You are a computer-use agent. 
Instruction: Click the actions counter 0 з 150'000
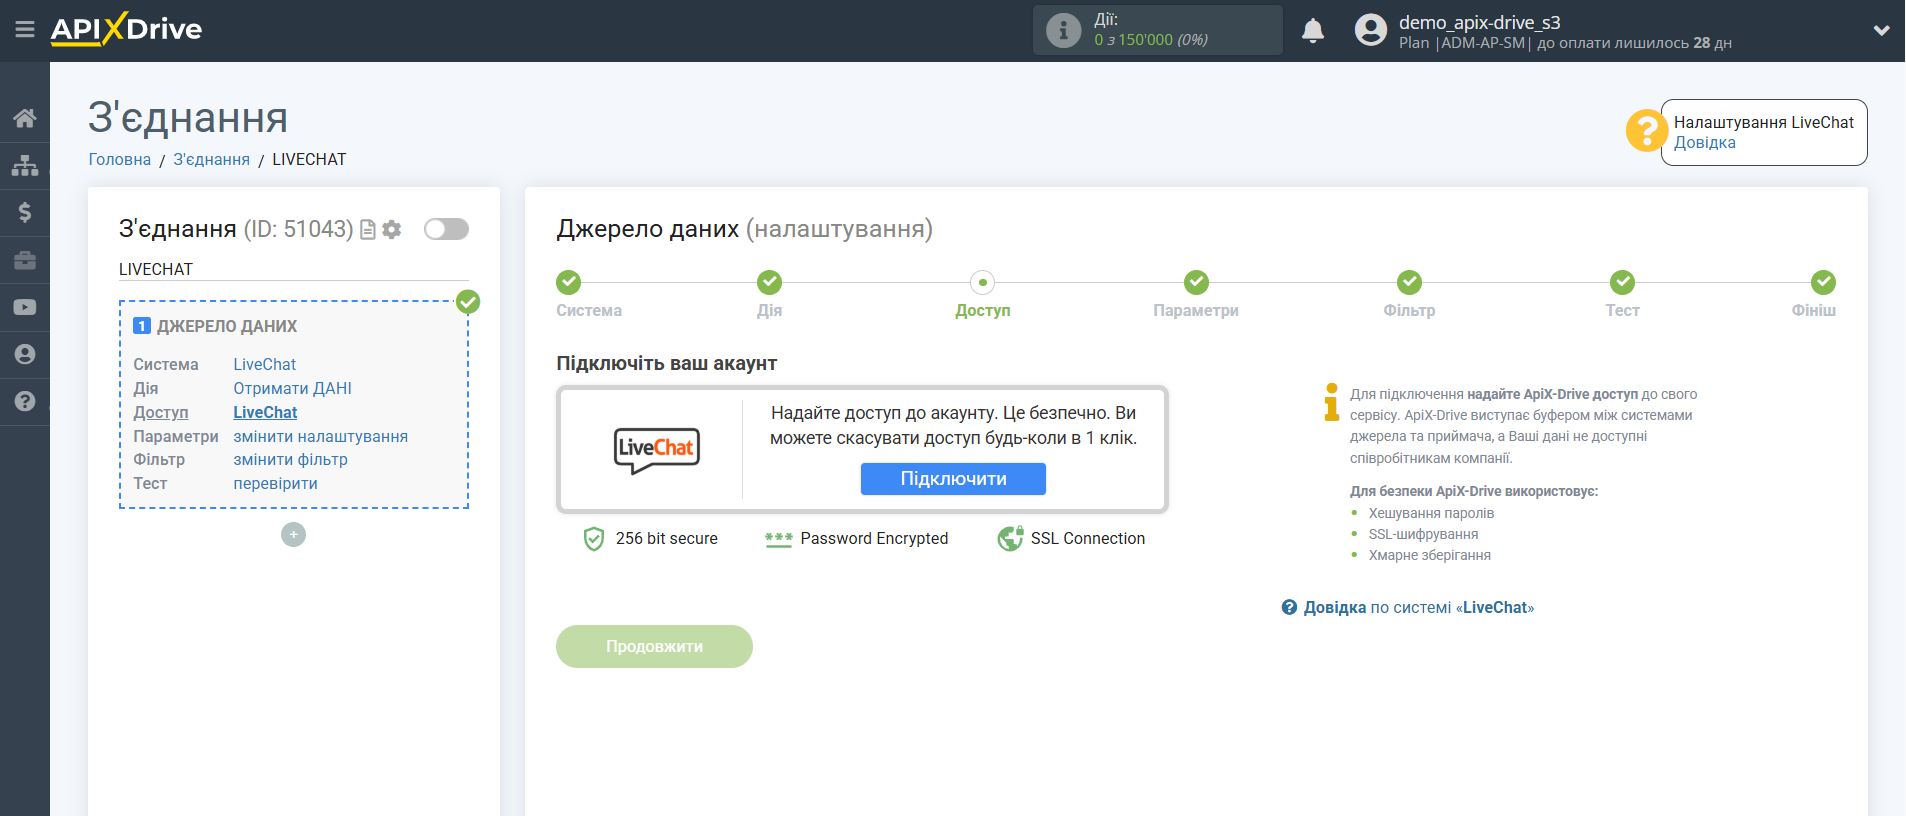click(x=1151, y=40)
